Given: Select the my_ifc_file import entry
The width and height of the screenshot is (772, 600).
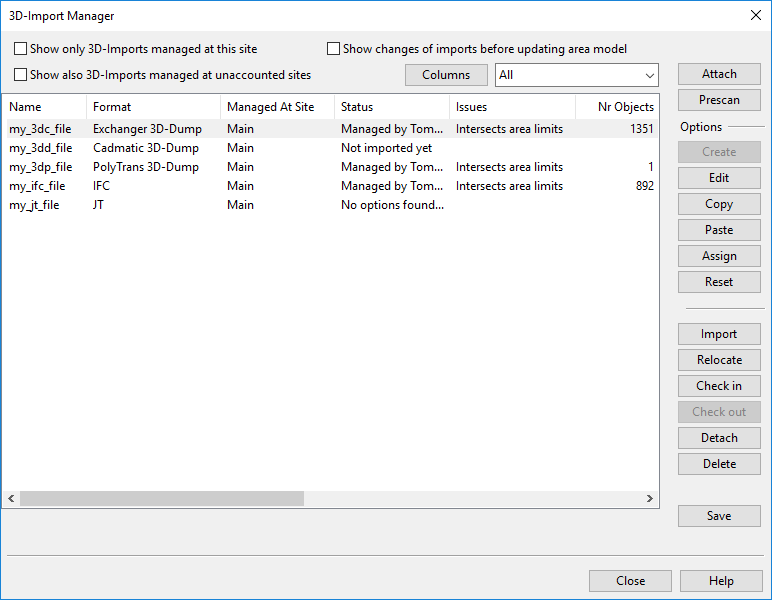Looking at the screenshot, I should point(37,186).
